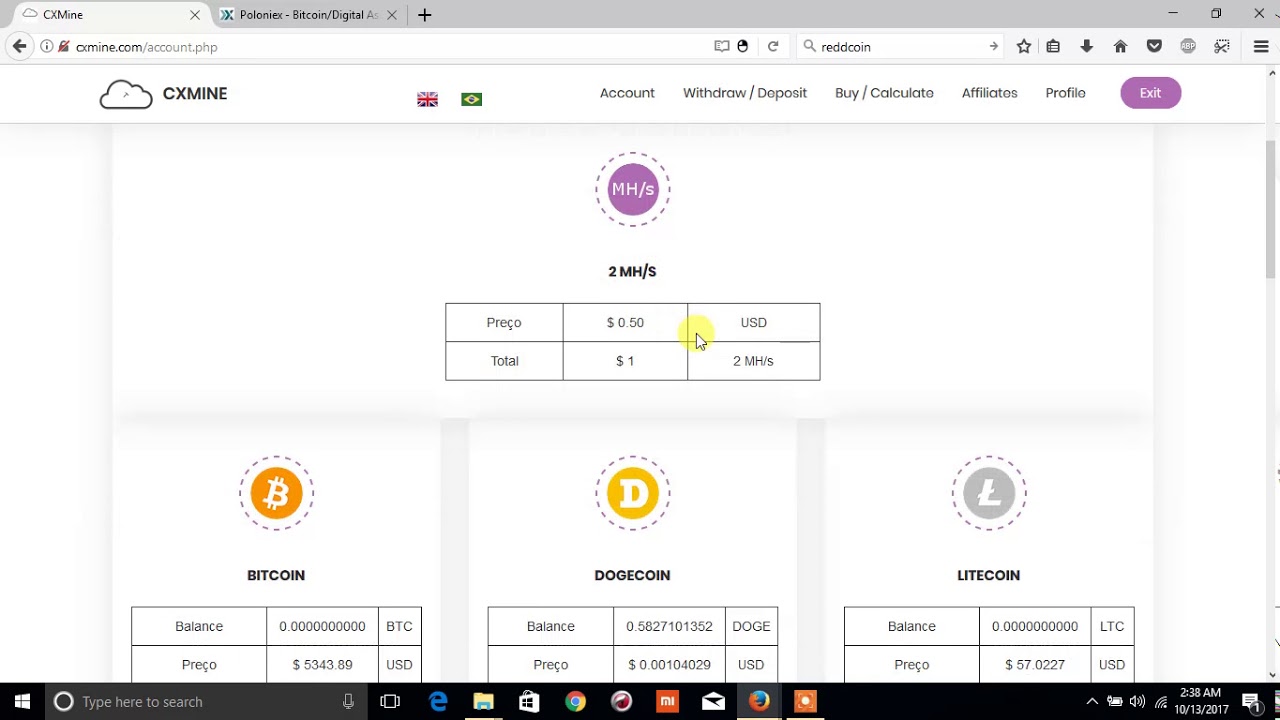Click the page vertical scrollbar
Image resolution: width=1280 pixels, height=720 pixels.
[x=1272, y=210]
